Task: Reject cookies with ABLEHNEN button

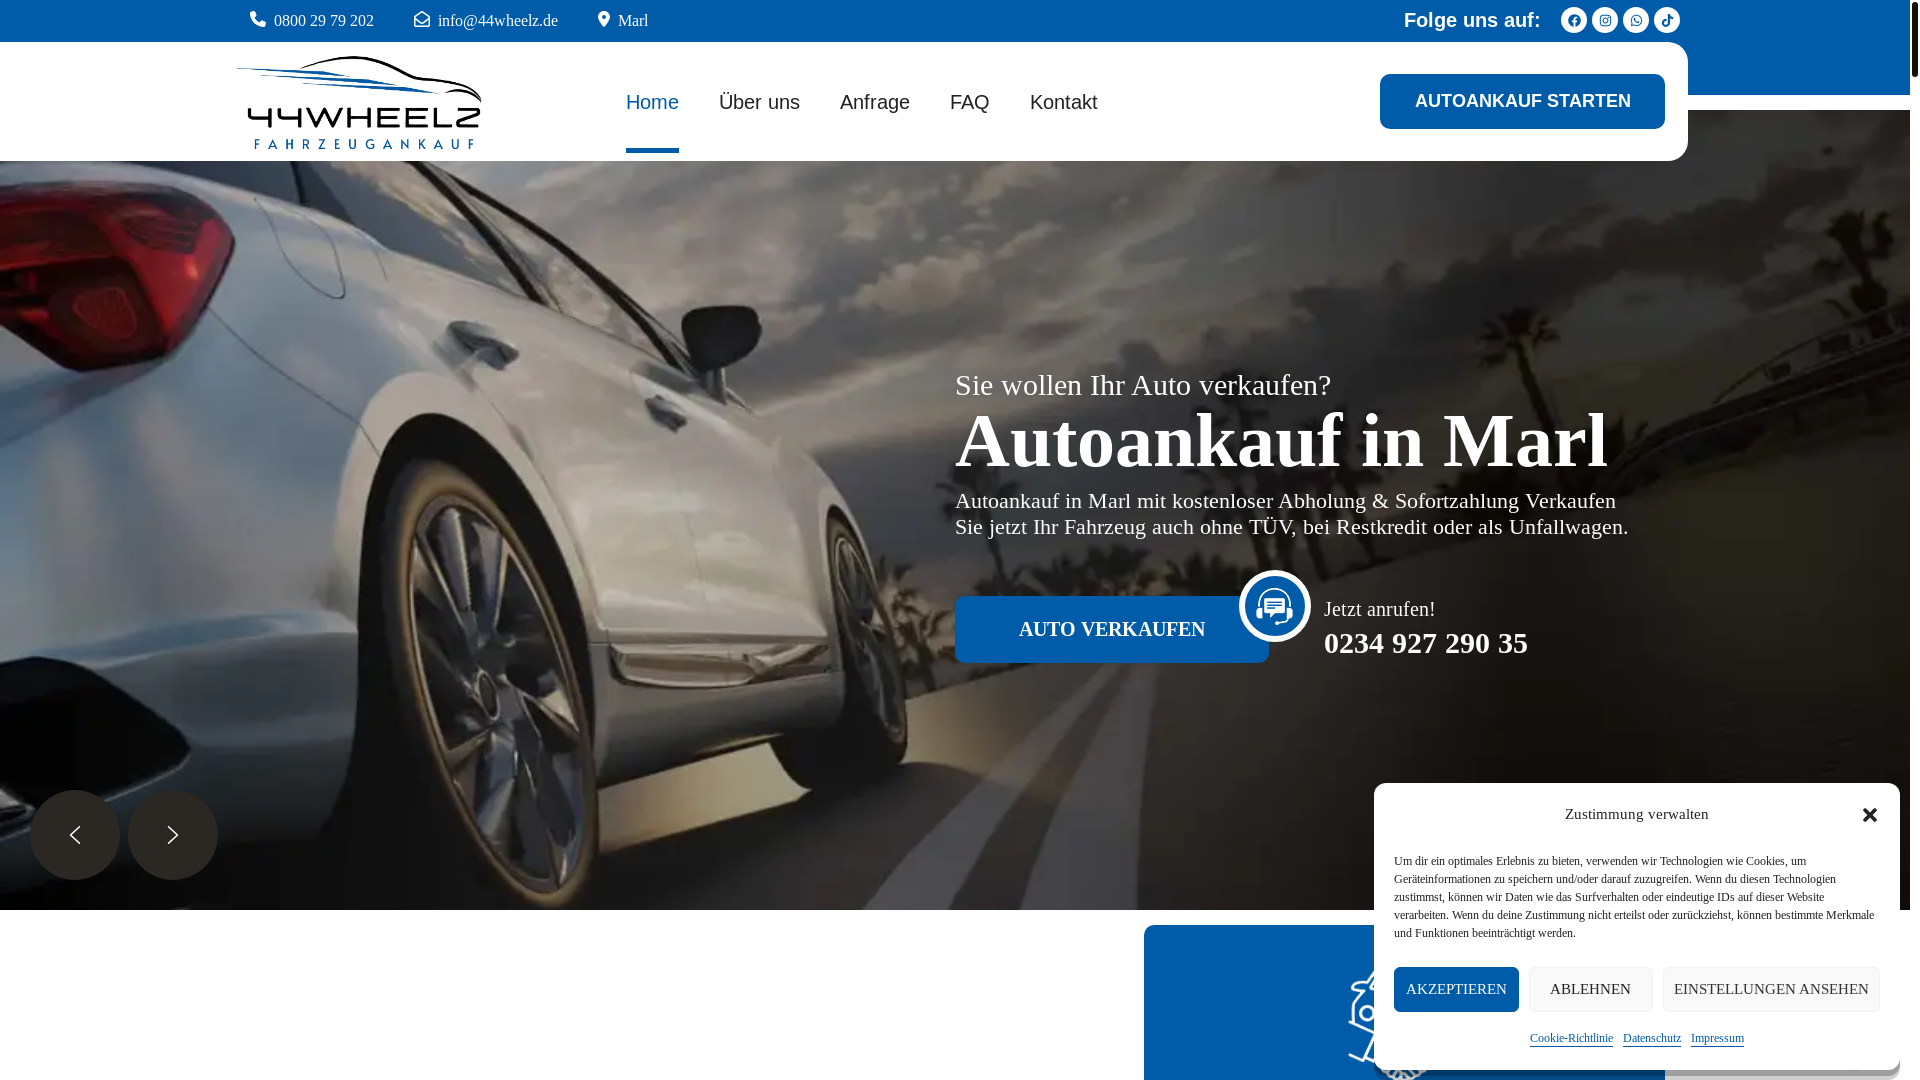Action: 1590,989
